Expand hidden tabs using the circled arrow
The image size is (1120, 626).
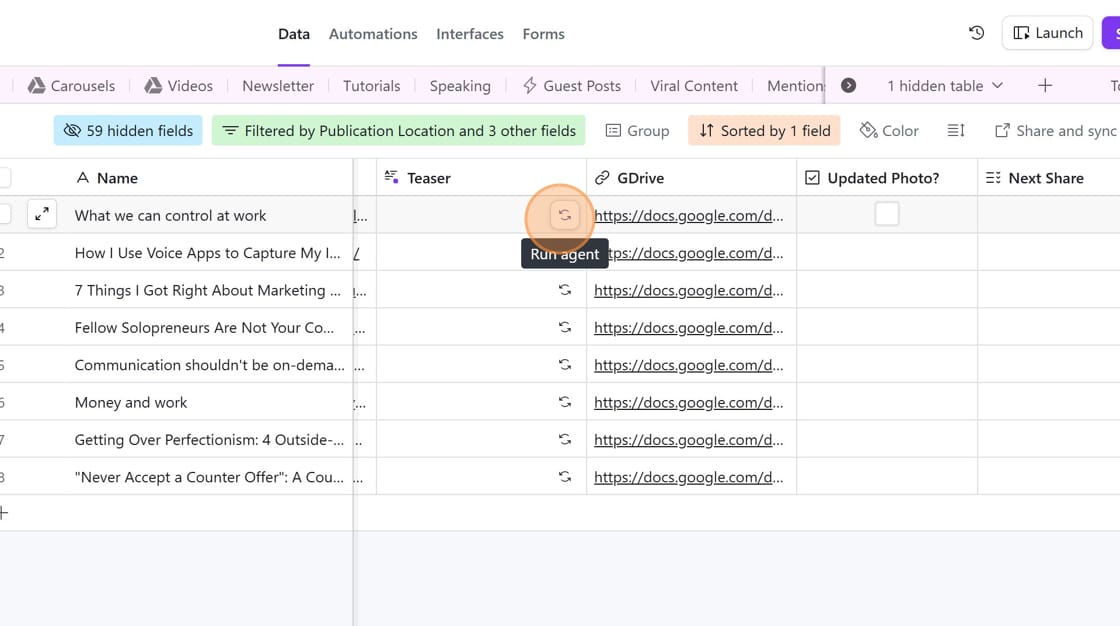click(x=848, y=86)
